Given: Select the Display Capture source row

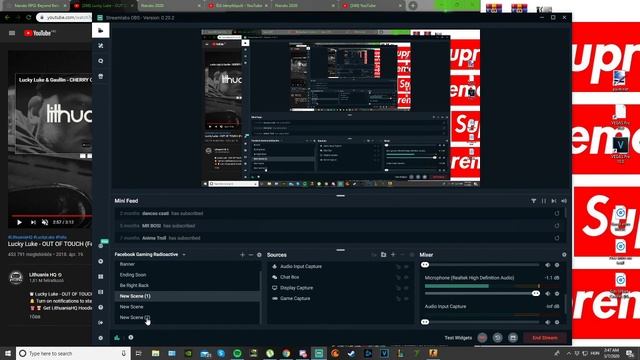Looking at the screenshot, I should [340, 288].
